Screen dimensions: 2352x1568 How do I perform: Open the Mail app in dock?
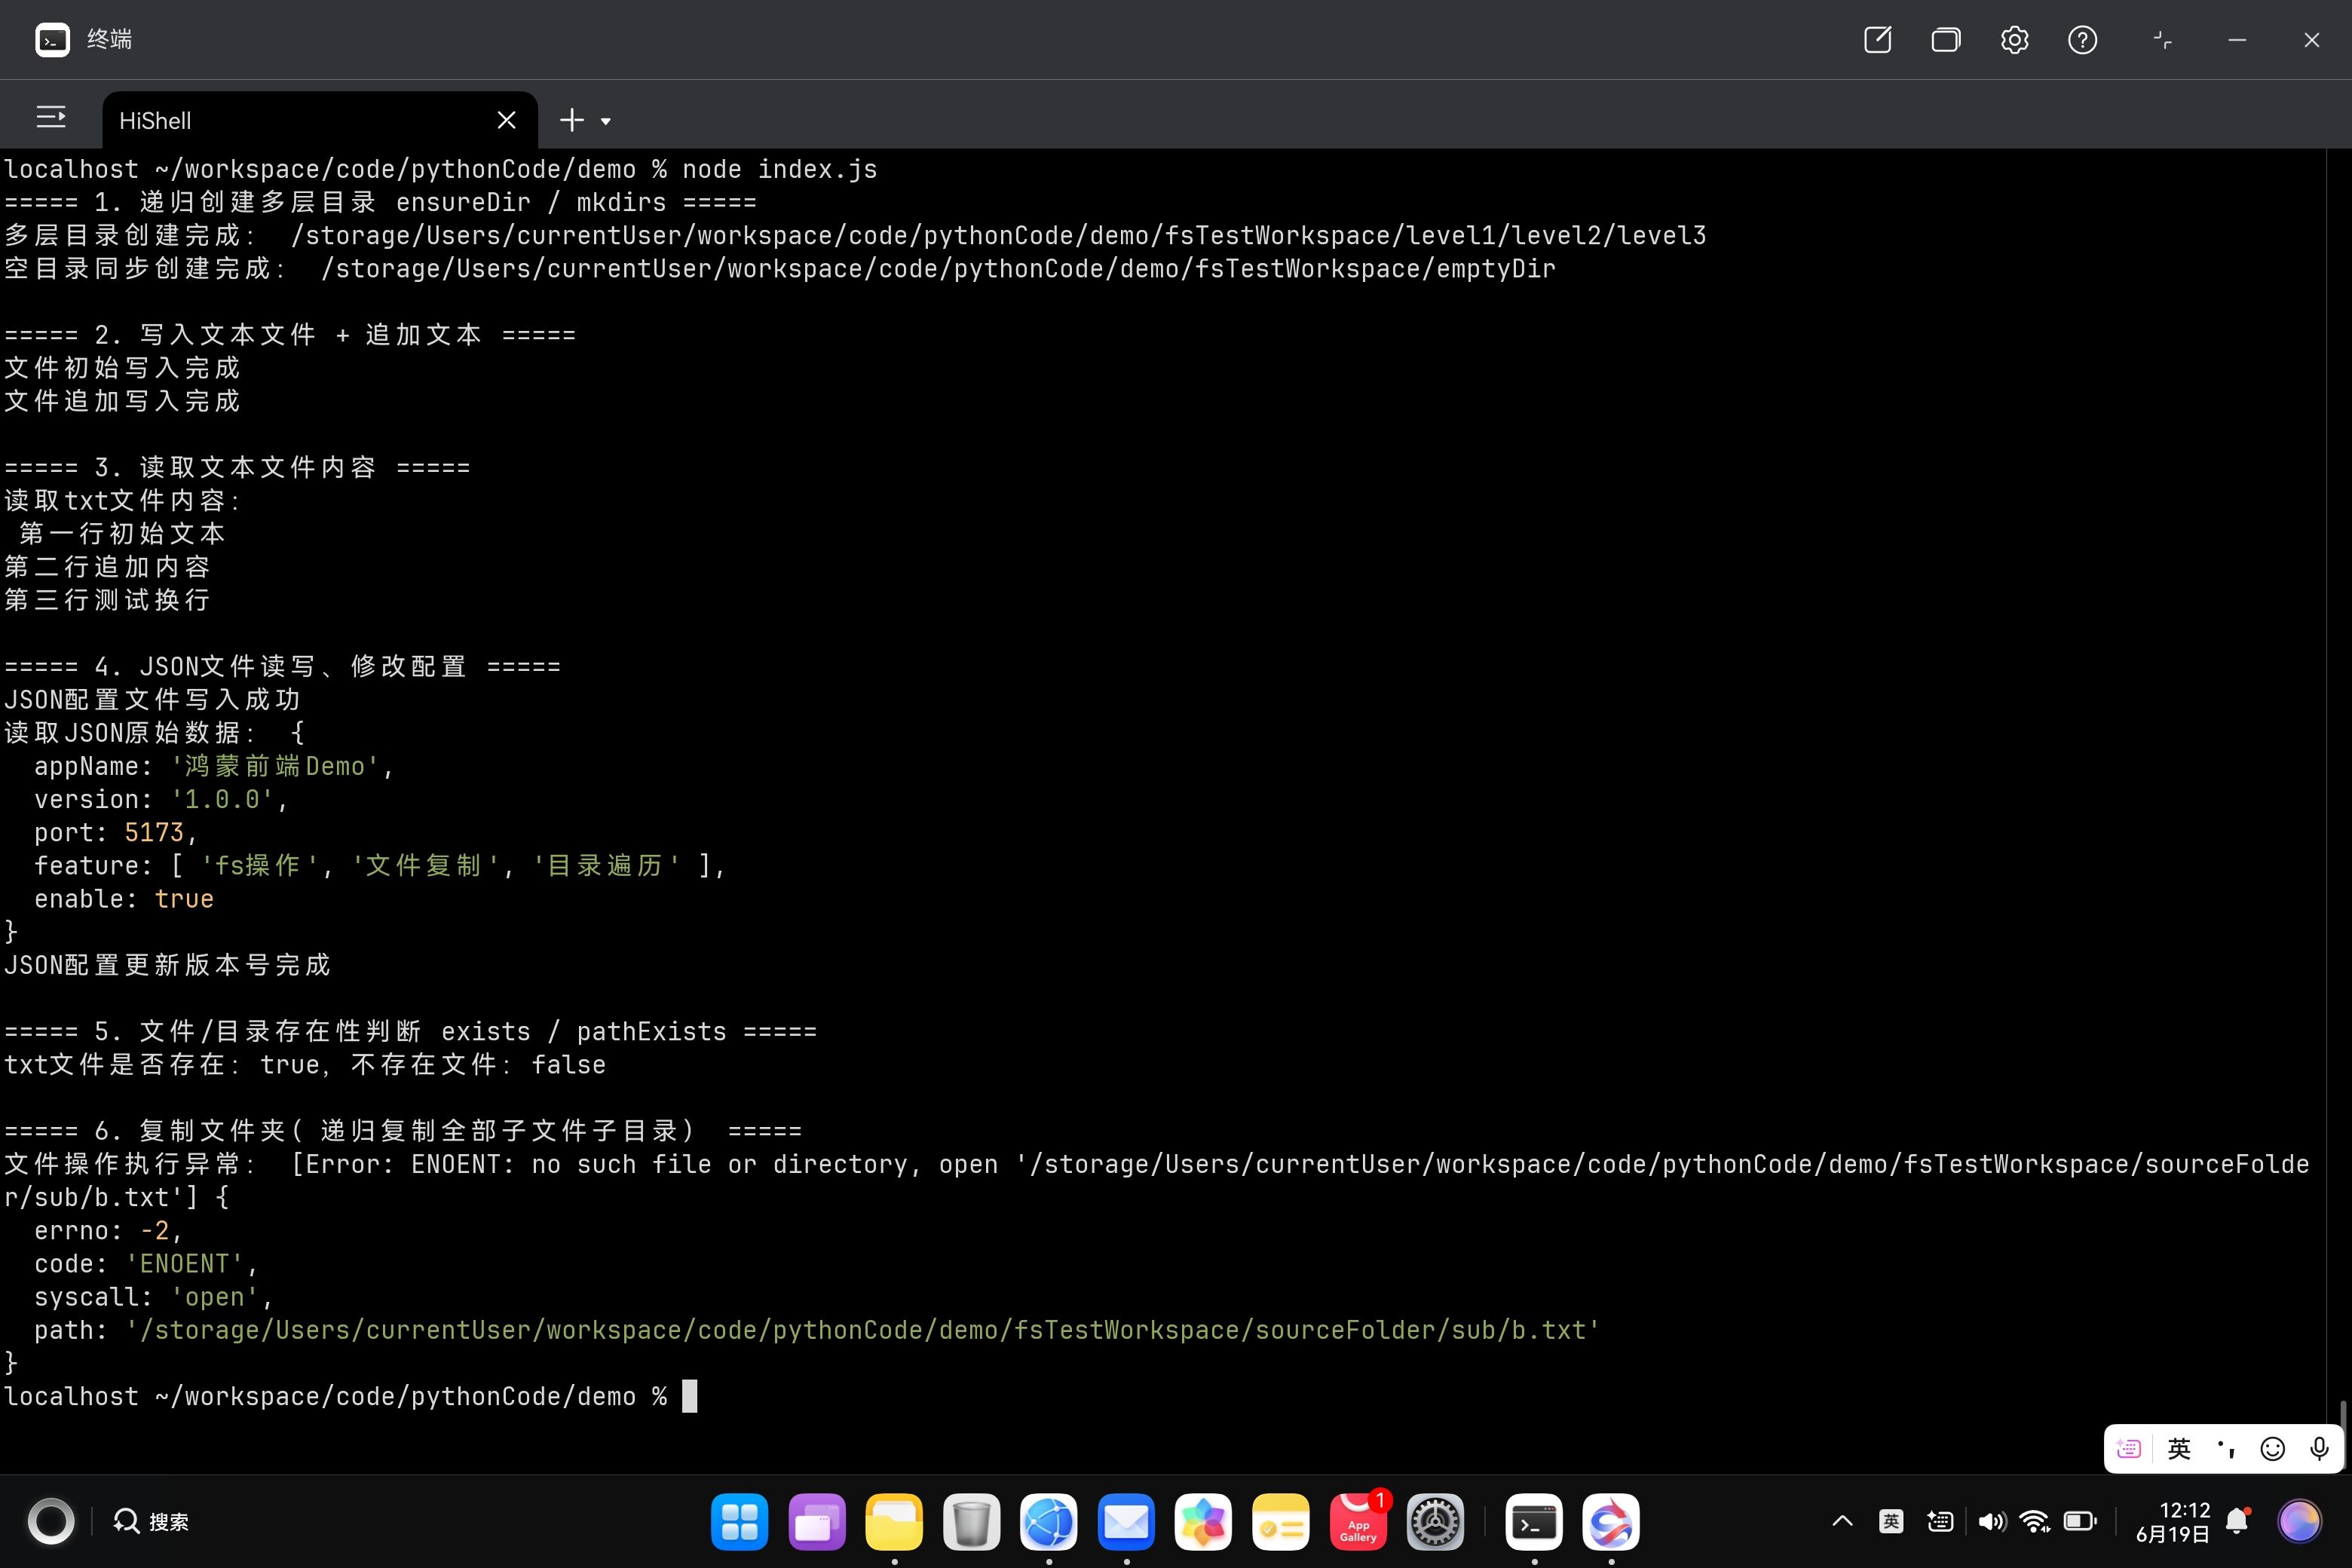coord(1126,1522)
